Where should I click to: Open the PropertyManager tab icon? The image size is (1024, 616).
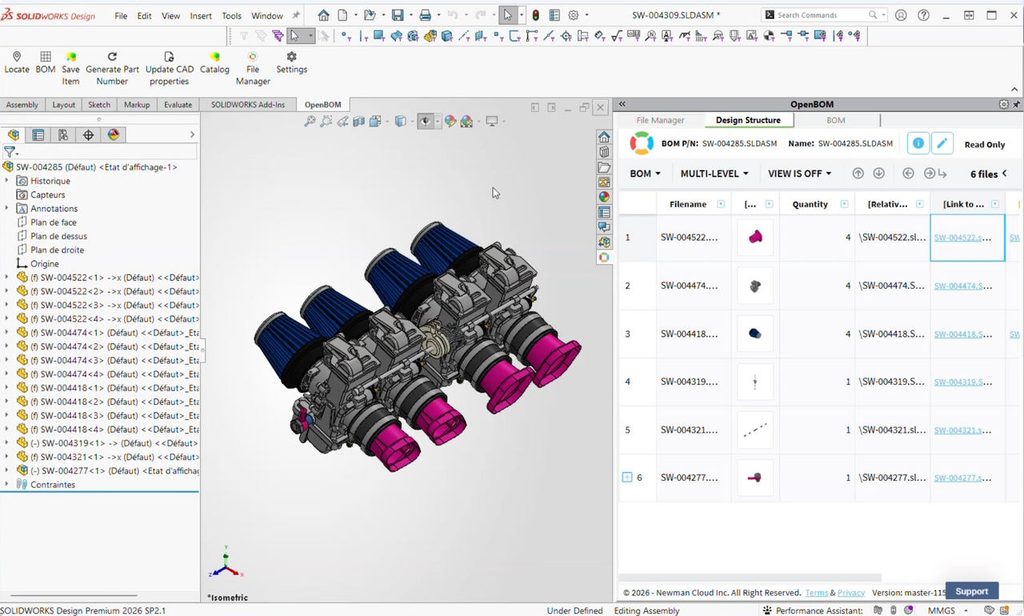39,135
